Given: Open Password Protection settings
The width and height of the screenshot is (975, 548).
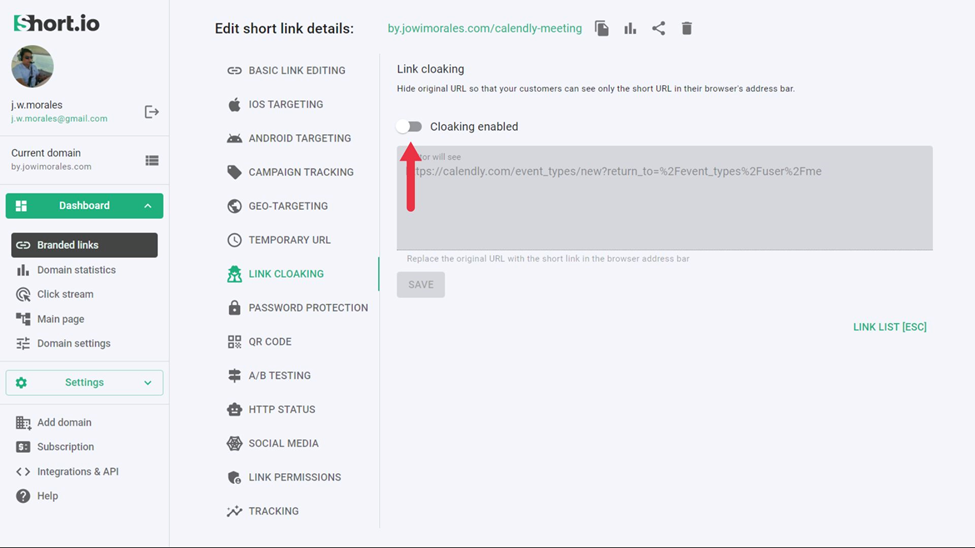Looking at the screenshot, I should click(298, 308).
